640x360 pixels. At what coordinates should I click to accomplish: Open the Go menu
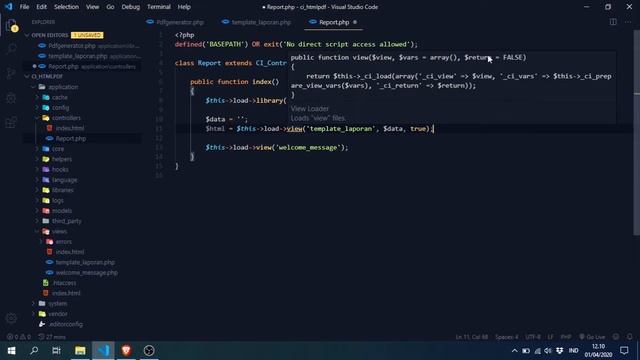(x=110, y=7)
